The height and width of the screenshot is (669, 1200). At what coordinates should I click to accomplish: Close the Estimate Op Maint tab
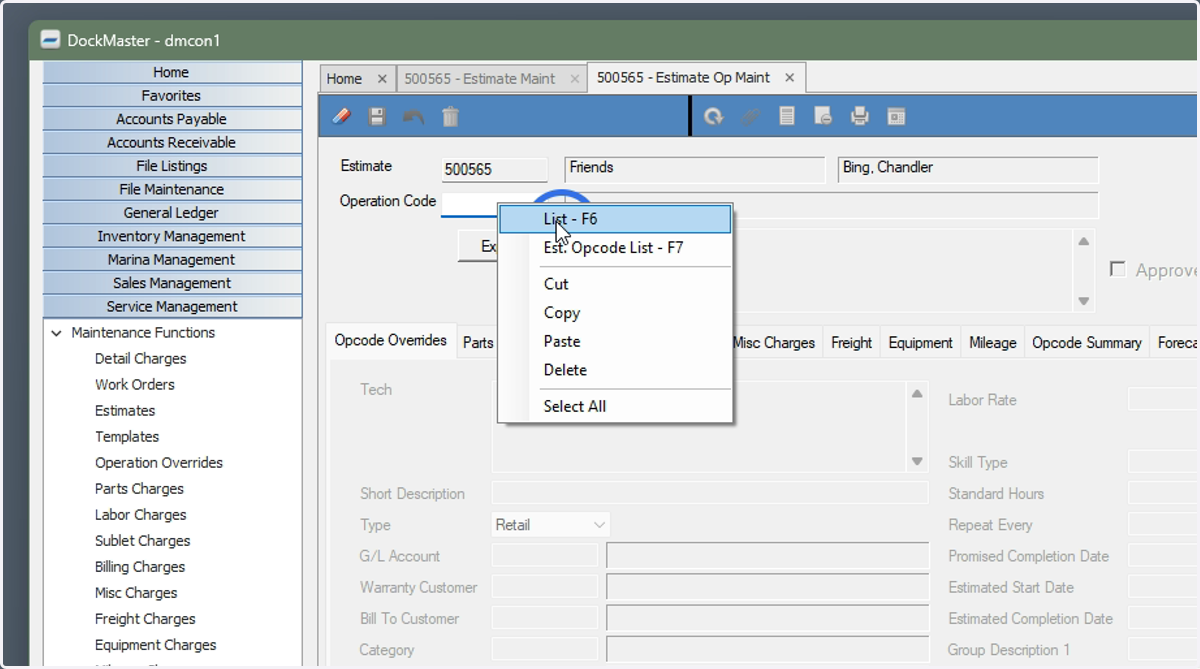click(x=789, y=78)
